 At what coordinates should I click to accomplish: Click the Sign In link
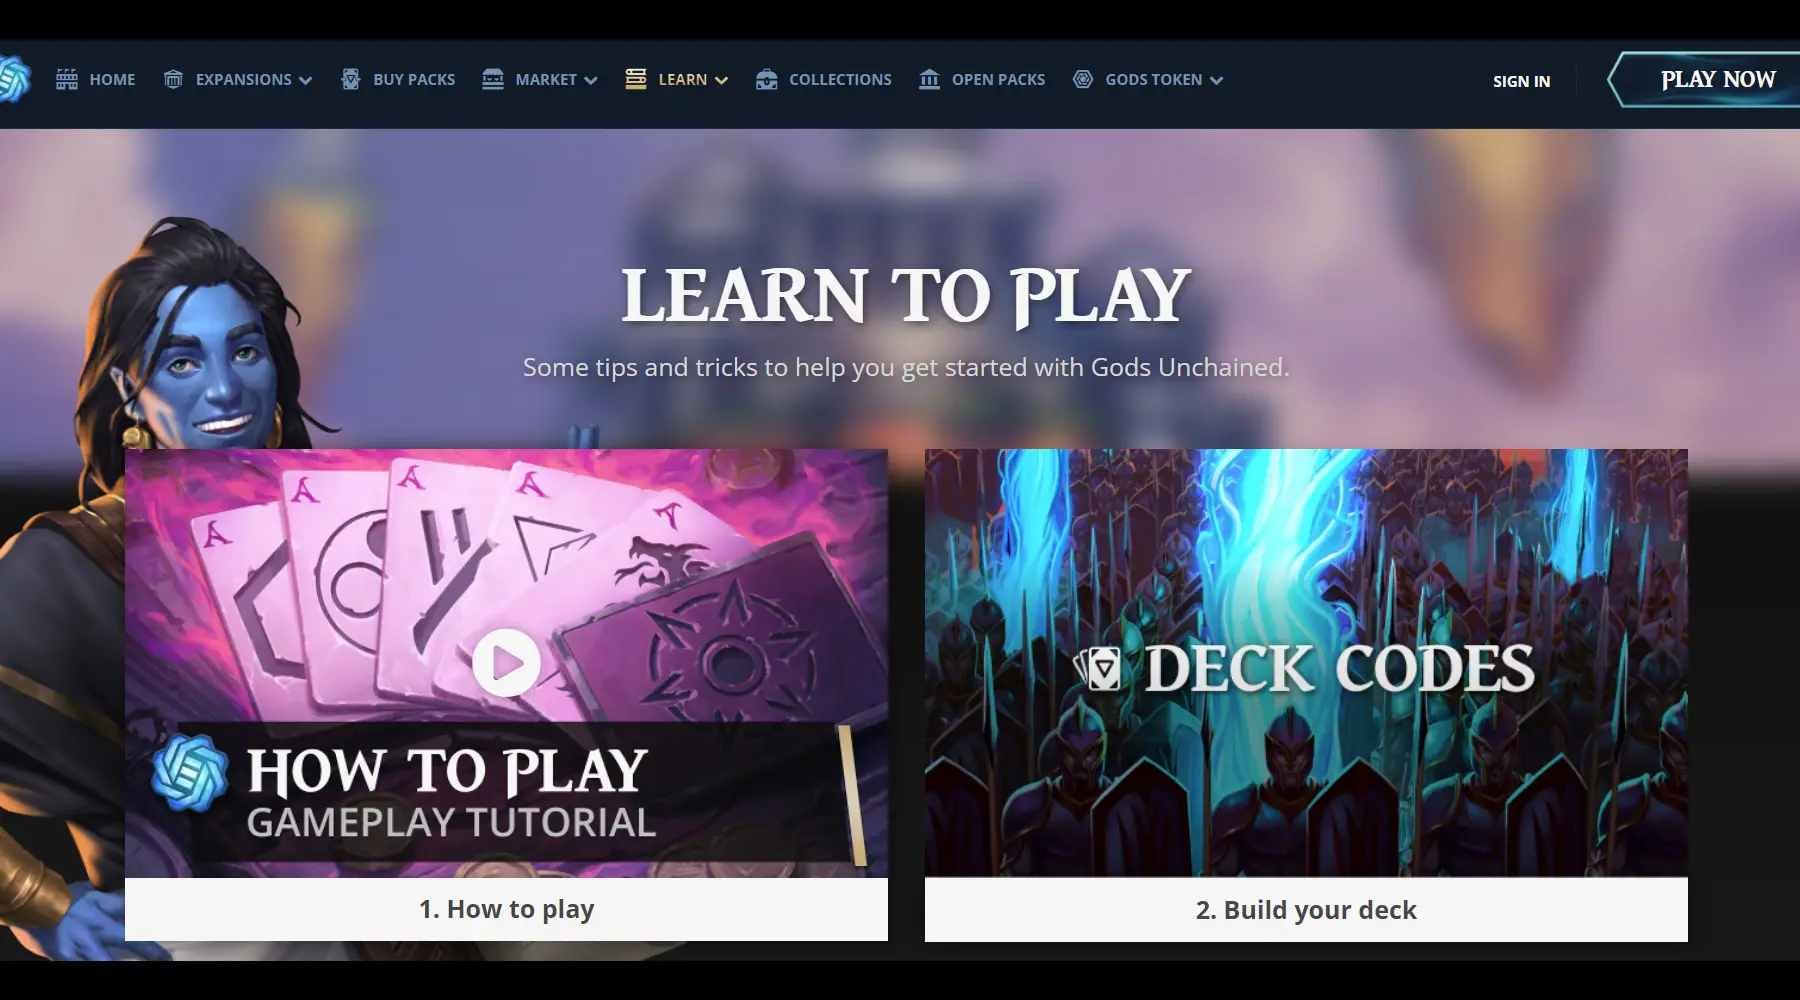1521,81
